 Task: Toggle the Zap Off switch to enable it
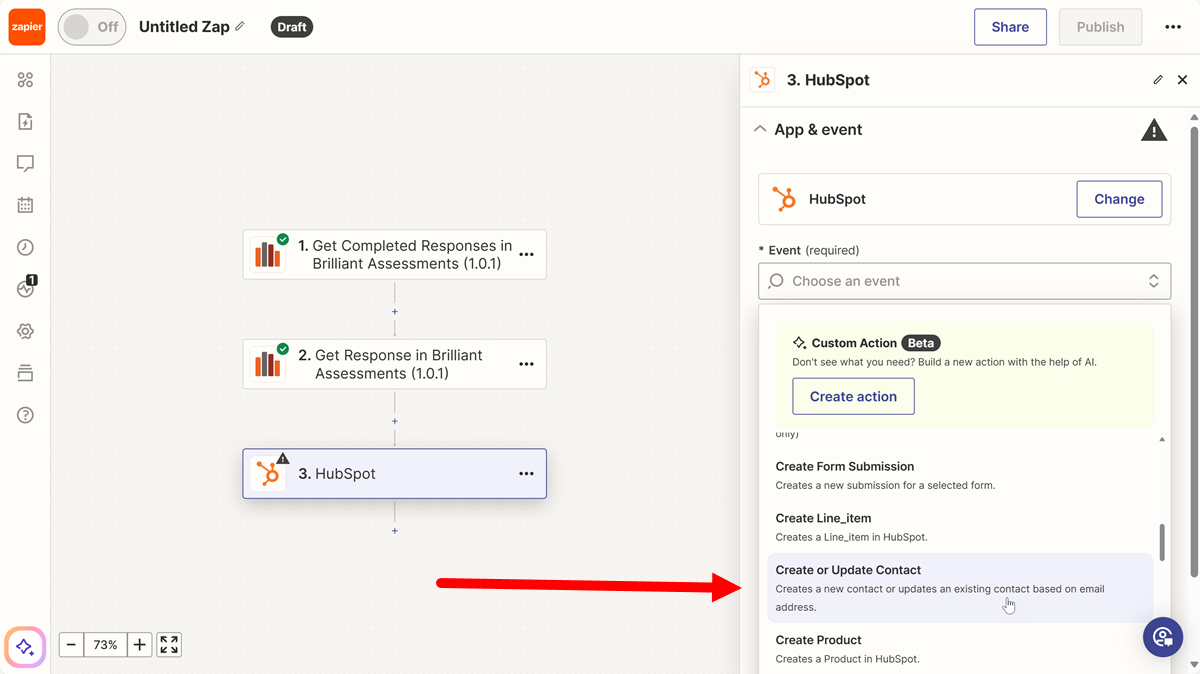[91, 27]
